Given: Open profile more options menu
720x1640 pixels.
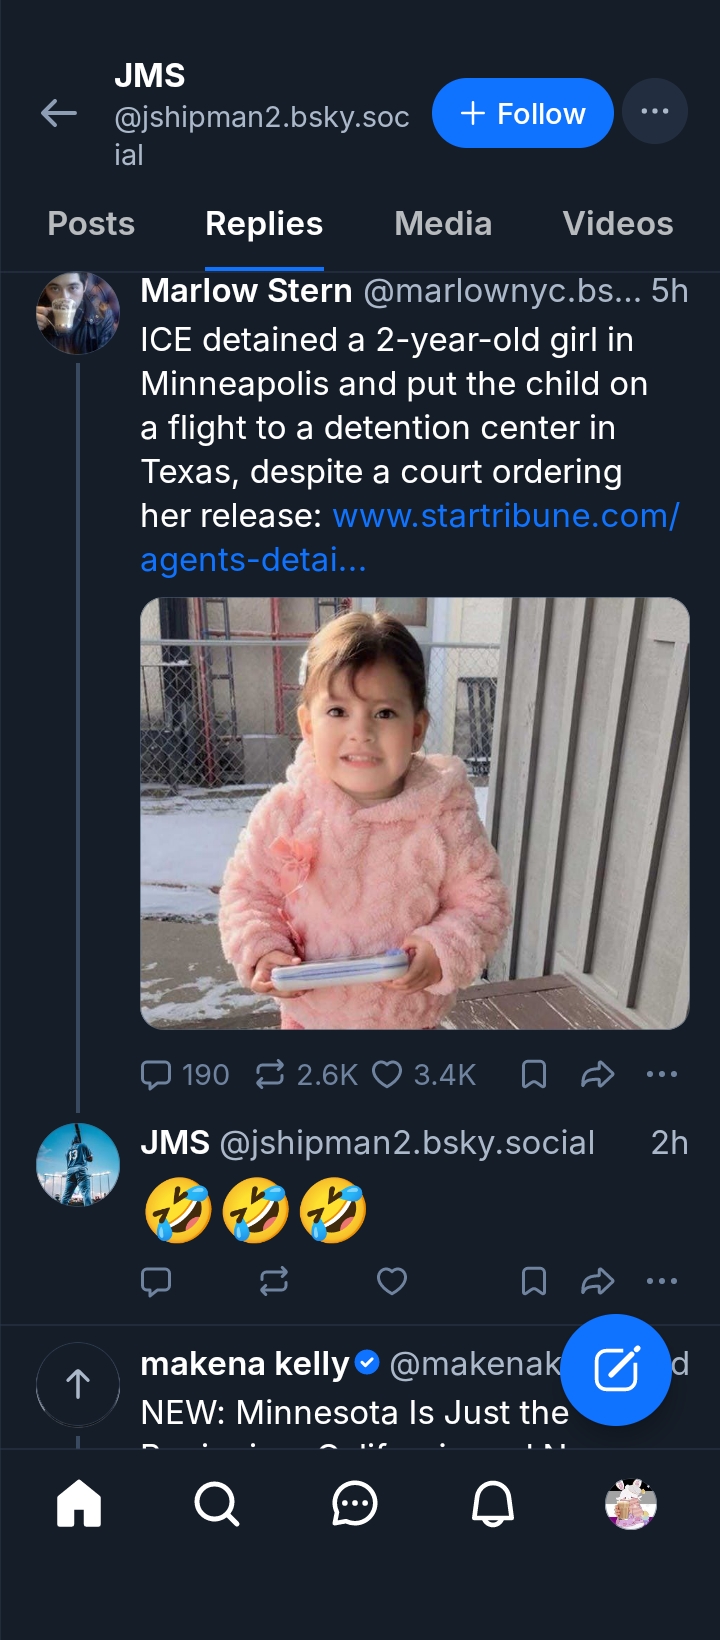Looking at the screenshot, I should [654, 111].
